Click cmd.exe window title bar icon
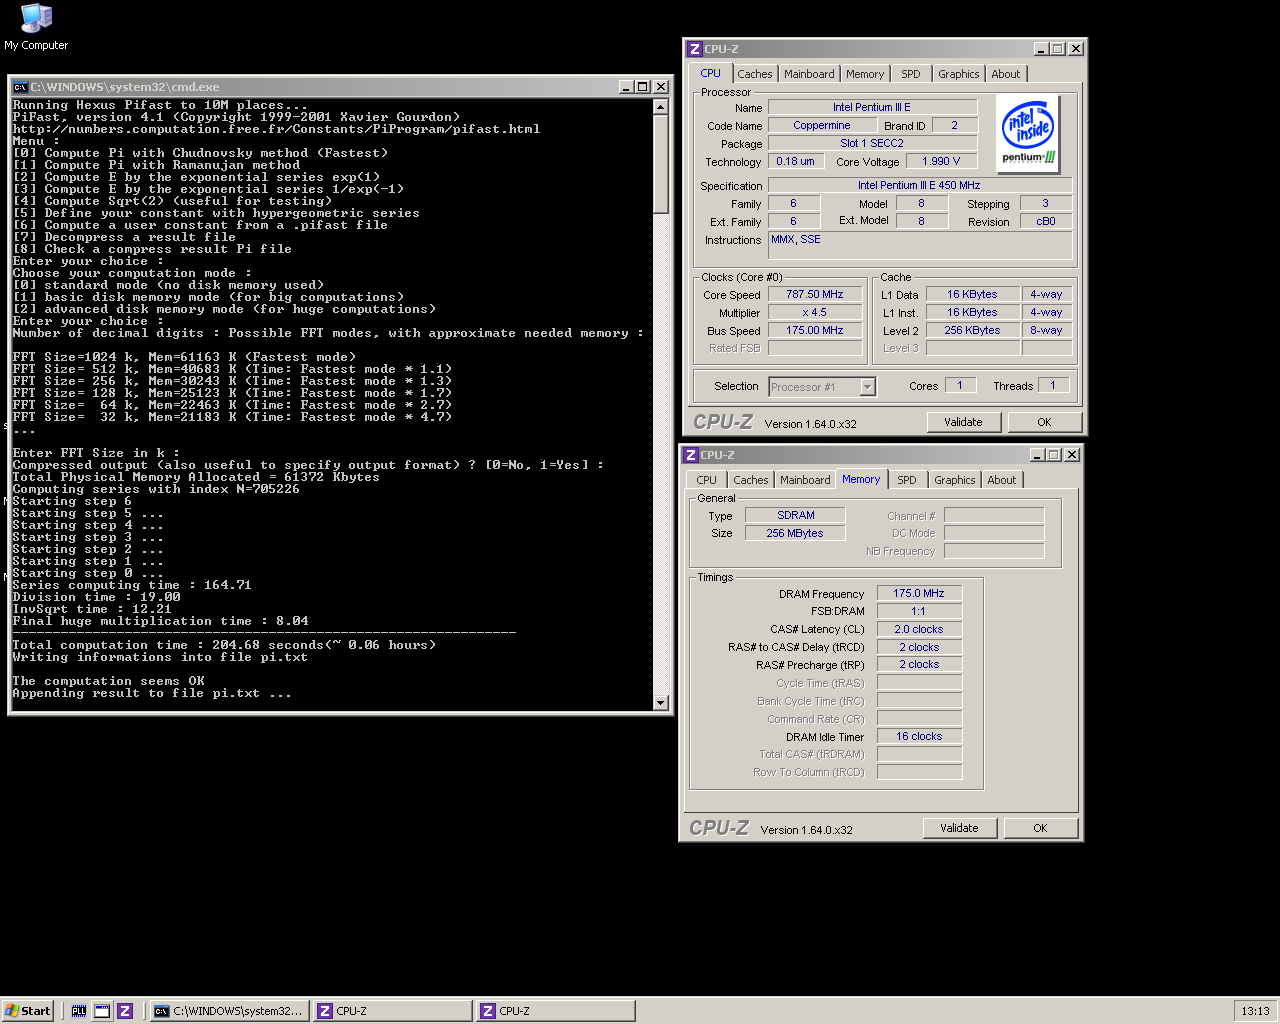Viewport: 1280px width, 1024px height. click(x=20, y=87)
